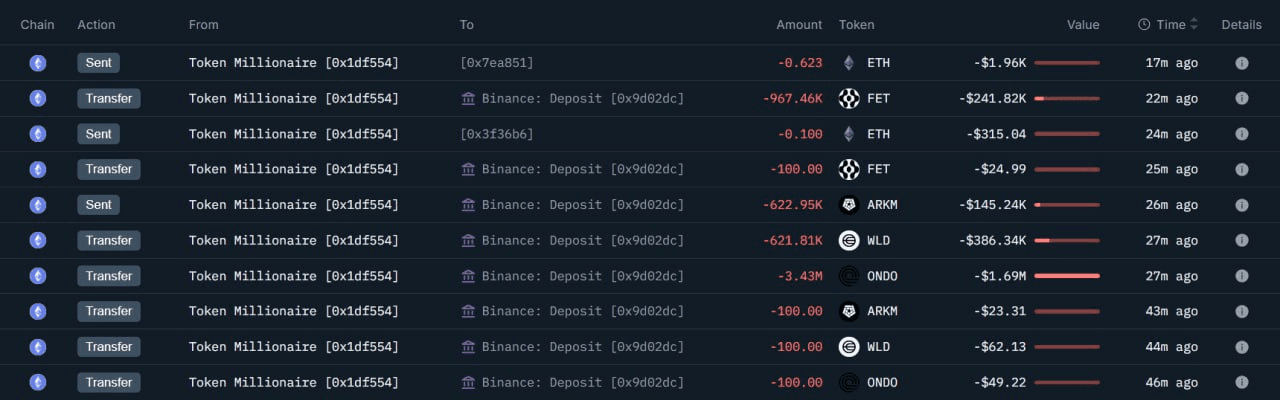Click the Sent badge in the first row
The width and height of the screenshot is (1280, 400).
click(98, 63)
